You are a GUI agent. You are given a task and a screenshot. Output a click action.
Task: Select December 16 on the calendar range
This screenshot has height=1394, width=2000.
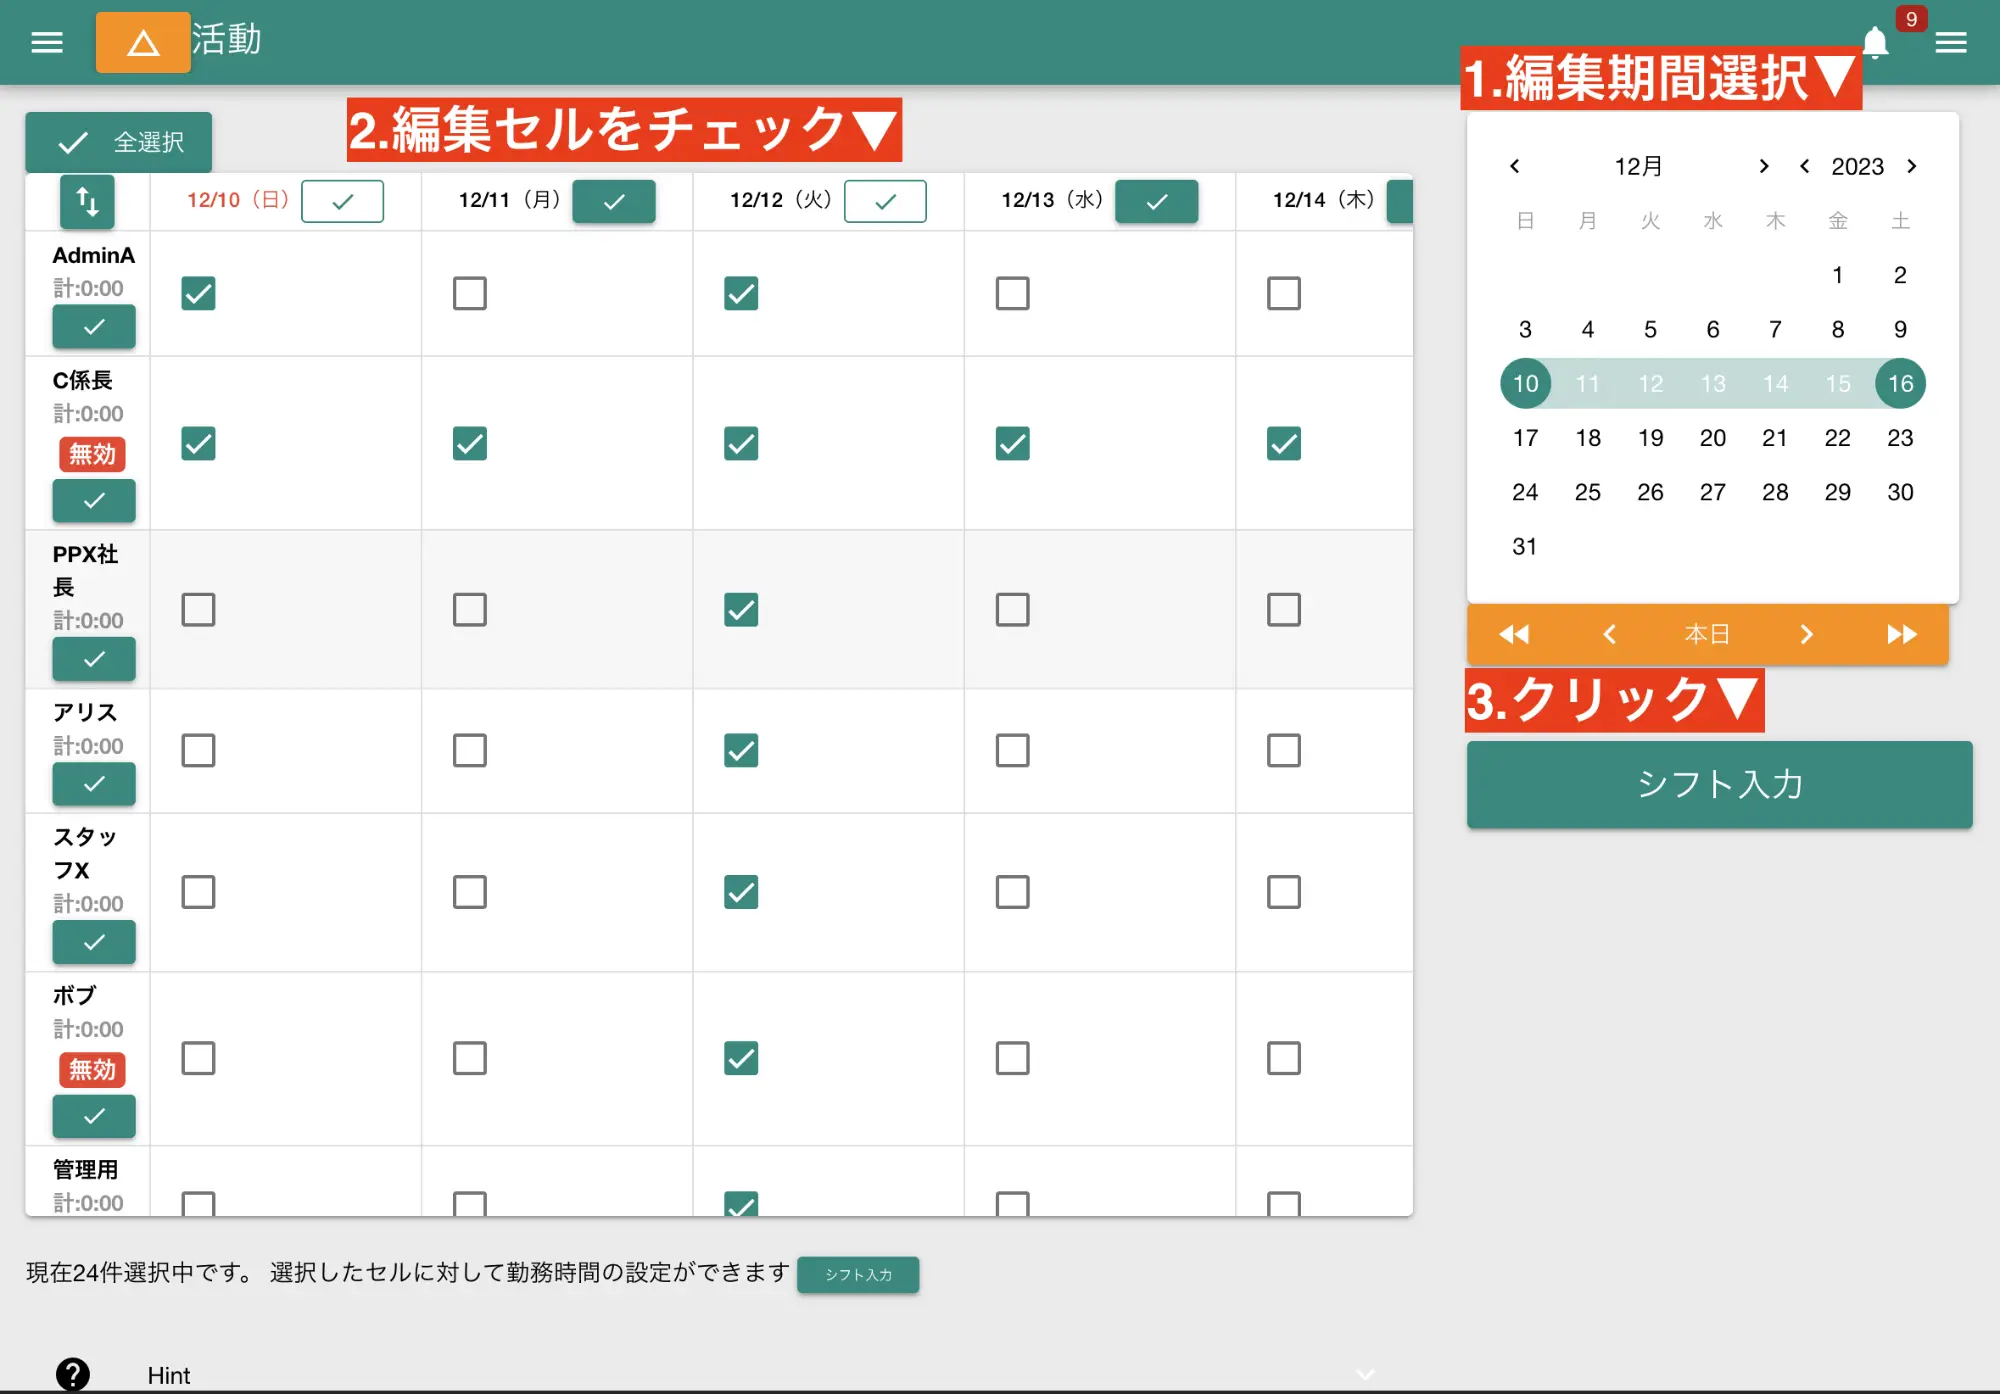1900,383
